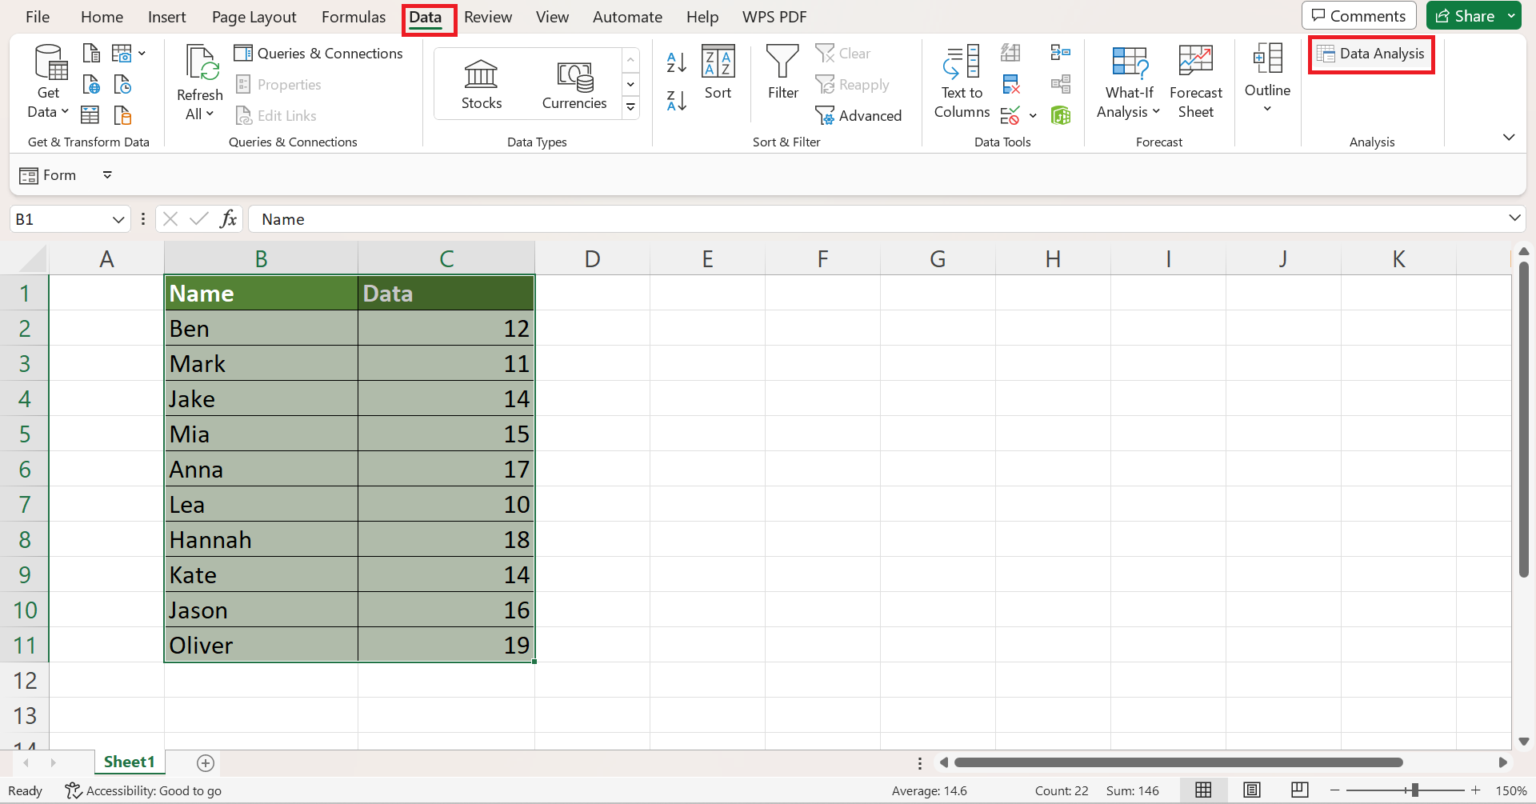Remove duplicates from the selection
Viewport: 1536px width, 804px height.
click(x=1010, y=84)
